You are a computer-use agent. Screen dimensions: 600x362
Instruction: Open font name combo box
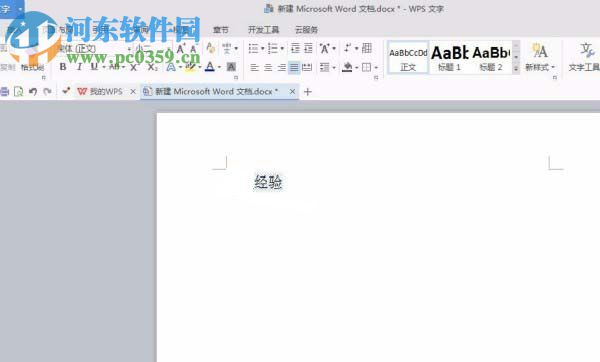tap(94, 49)
